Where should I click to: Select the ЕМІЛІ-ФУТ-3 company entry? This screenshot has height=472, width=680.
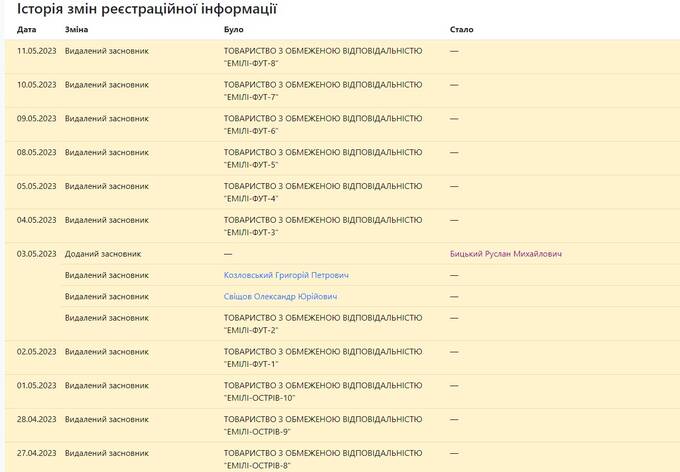(323, 226)
